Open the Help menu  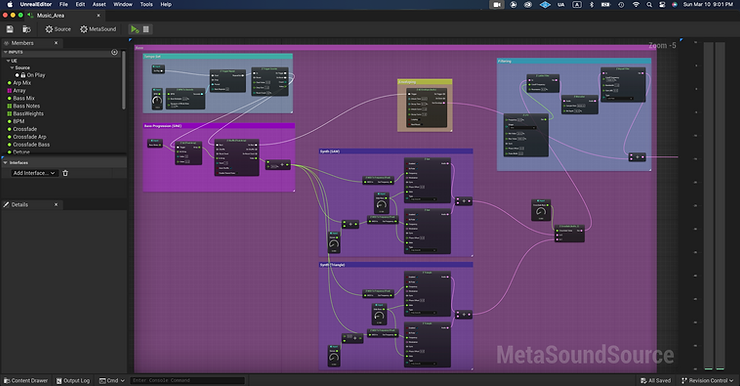point(166,4)
